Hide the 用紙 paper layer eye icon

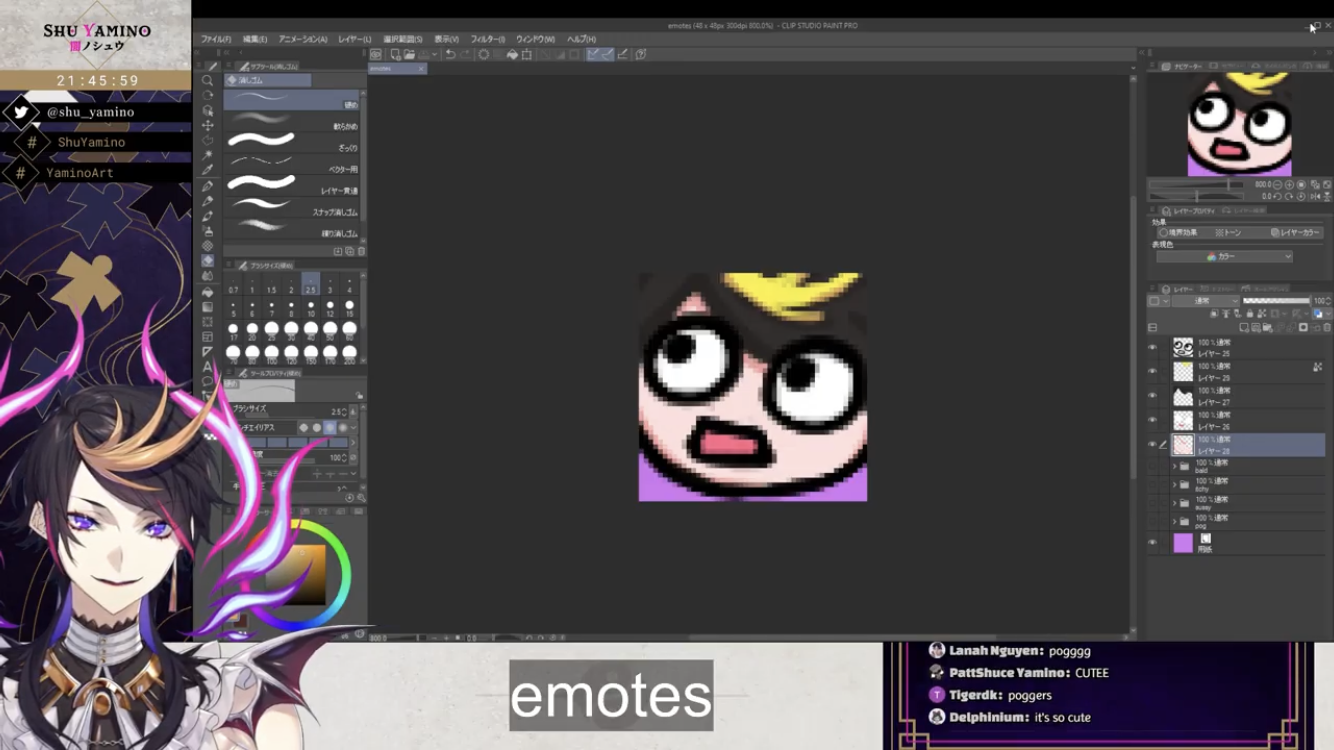[x=1152, y=542]
